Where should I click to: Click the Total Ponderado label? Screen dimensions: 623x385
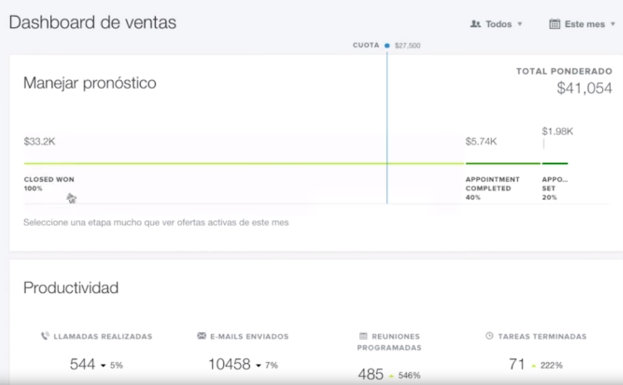coord(564,72)
